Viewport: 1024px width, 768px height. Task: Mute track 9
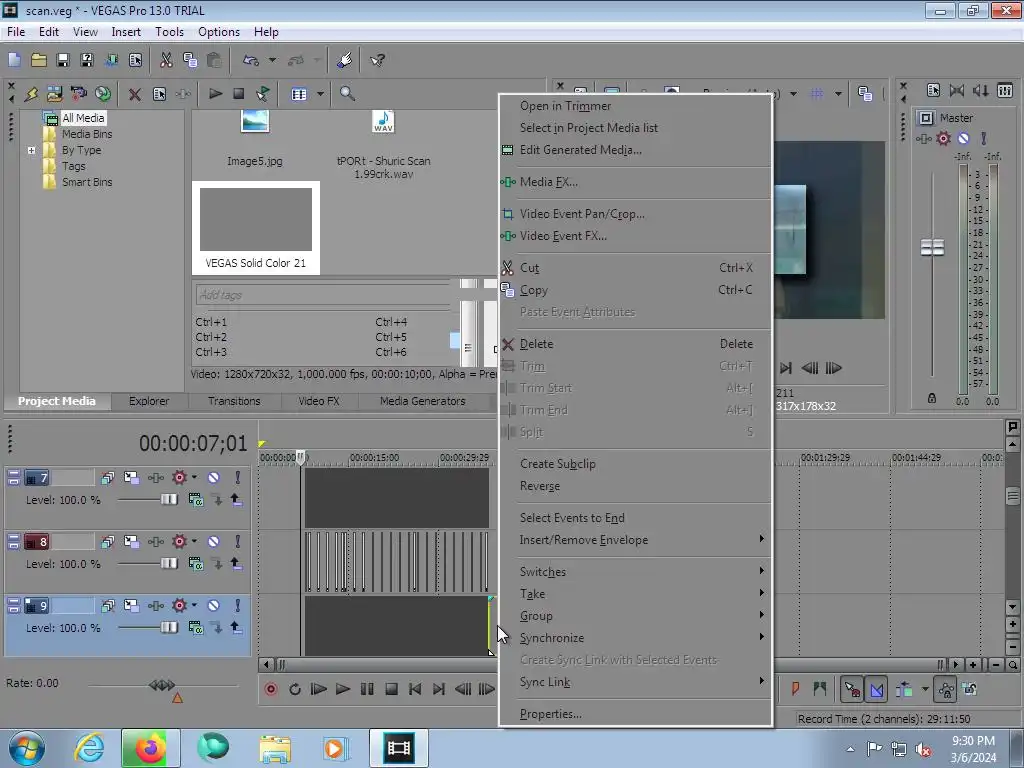[214, 606]
